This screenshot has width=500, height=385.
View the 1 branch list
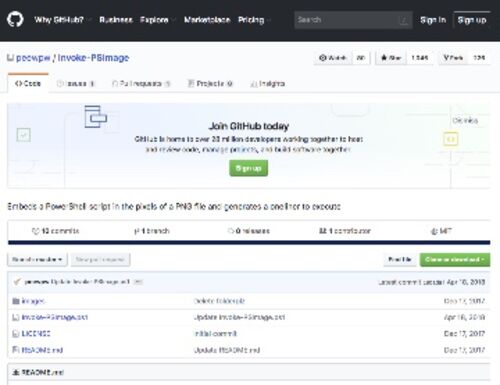[152, 231]
